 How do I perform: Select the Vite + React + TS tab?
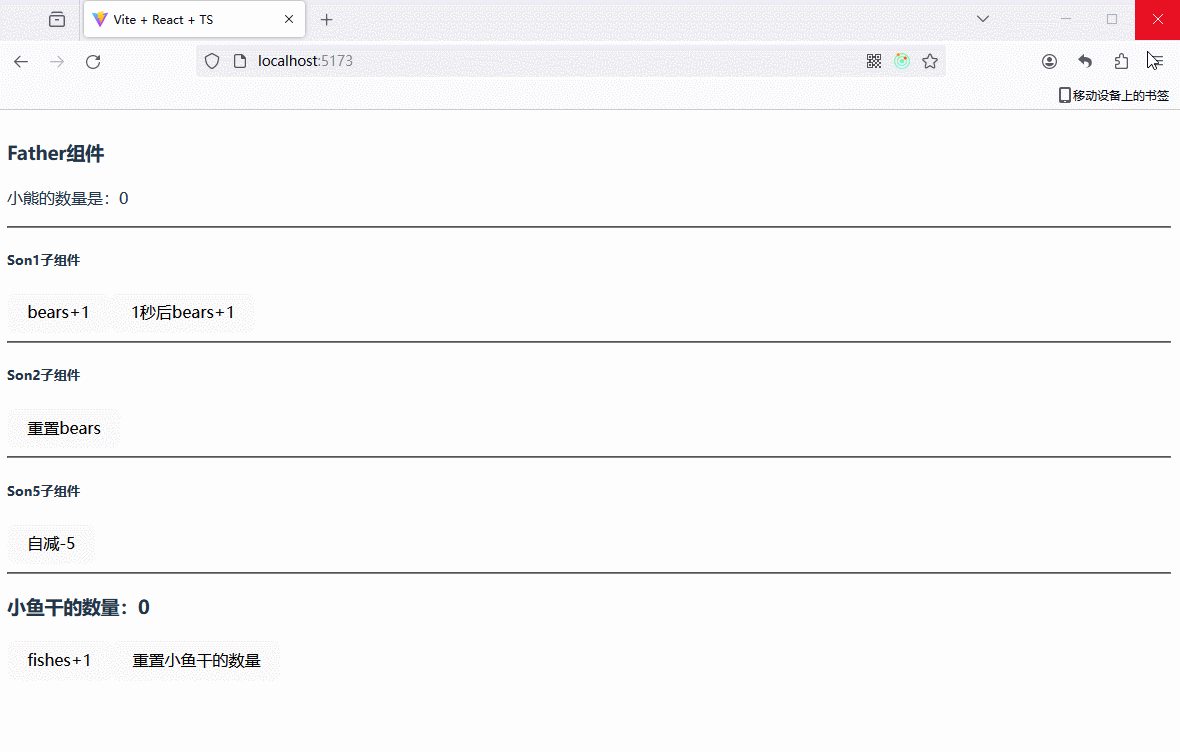click(180, 20)
